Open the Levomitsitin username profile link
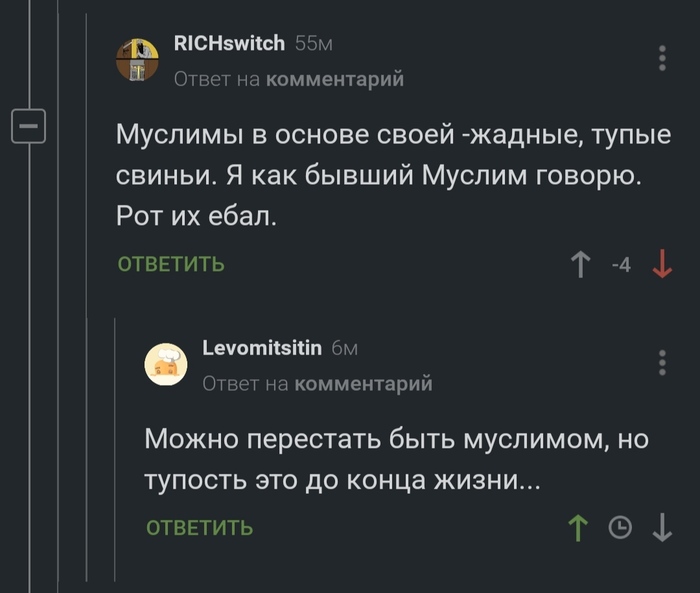The height and width of the screenshot is (593, 700). tap(262, 348)
